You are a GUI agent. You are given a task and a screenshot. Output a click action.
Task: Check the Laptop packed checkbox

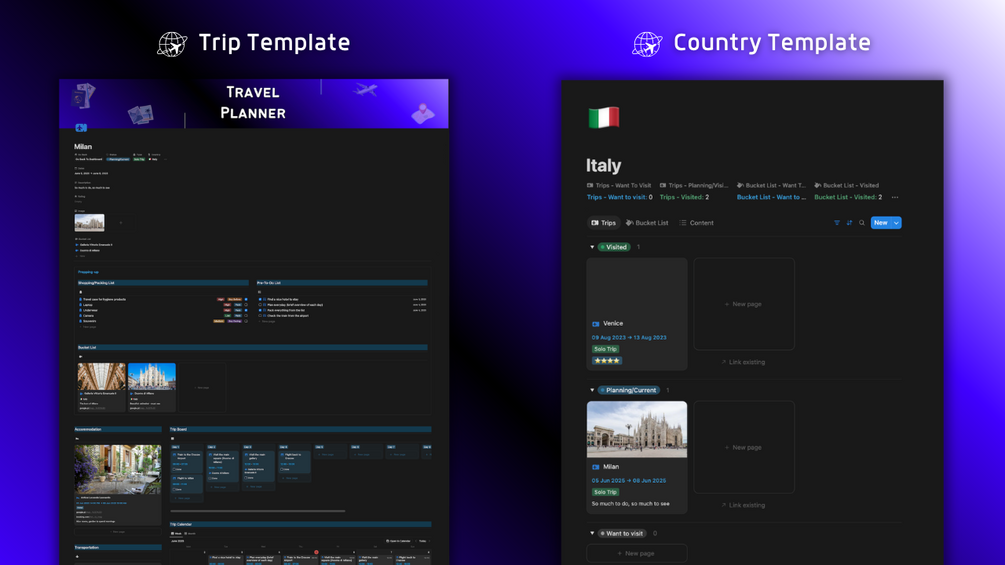tap(246, 305)
